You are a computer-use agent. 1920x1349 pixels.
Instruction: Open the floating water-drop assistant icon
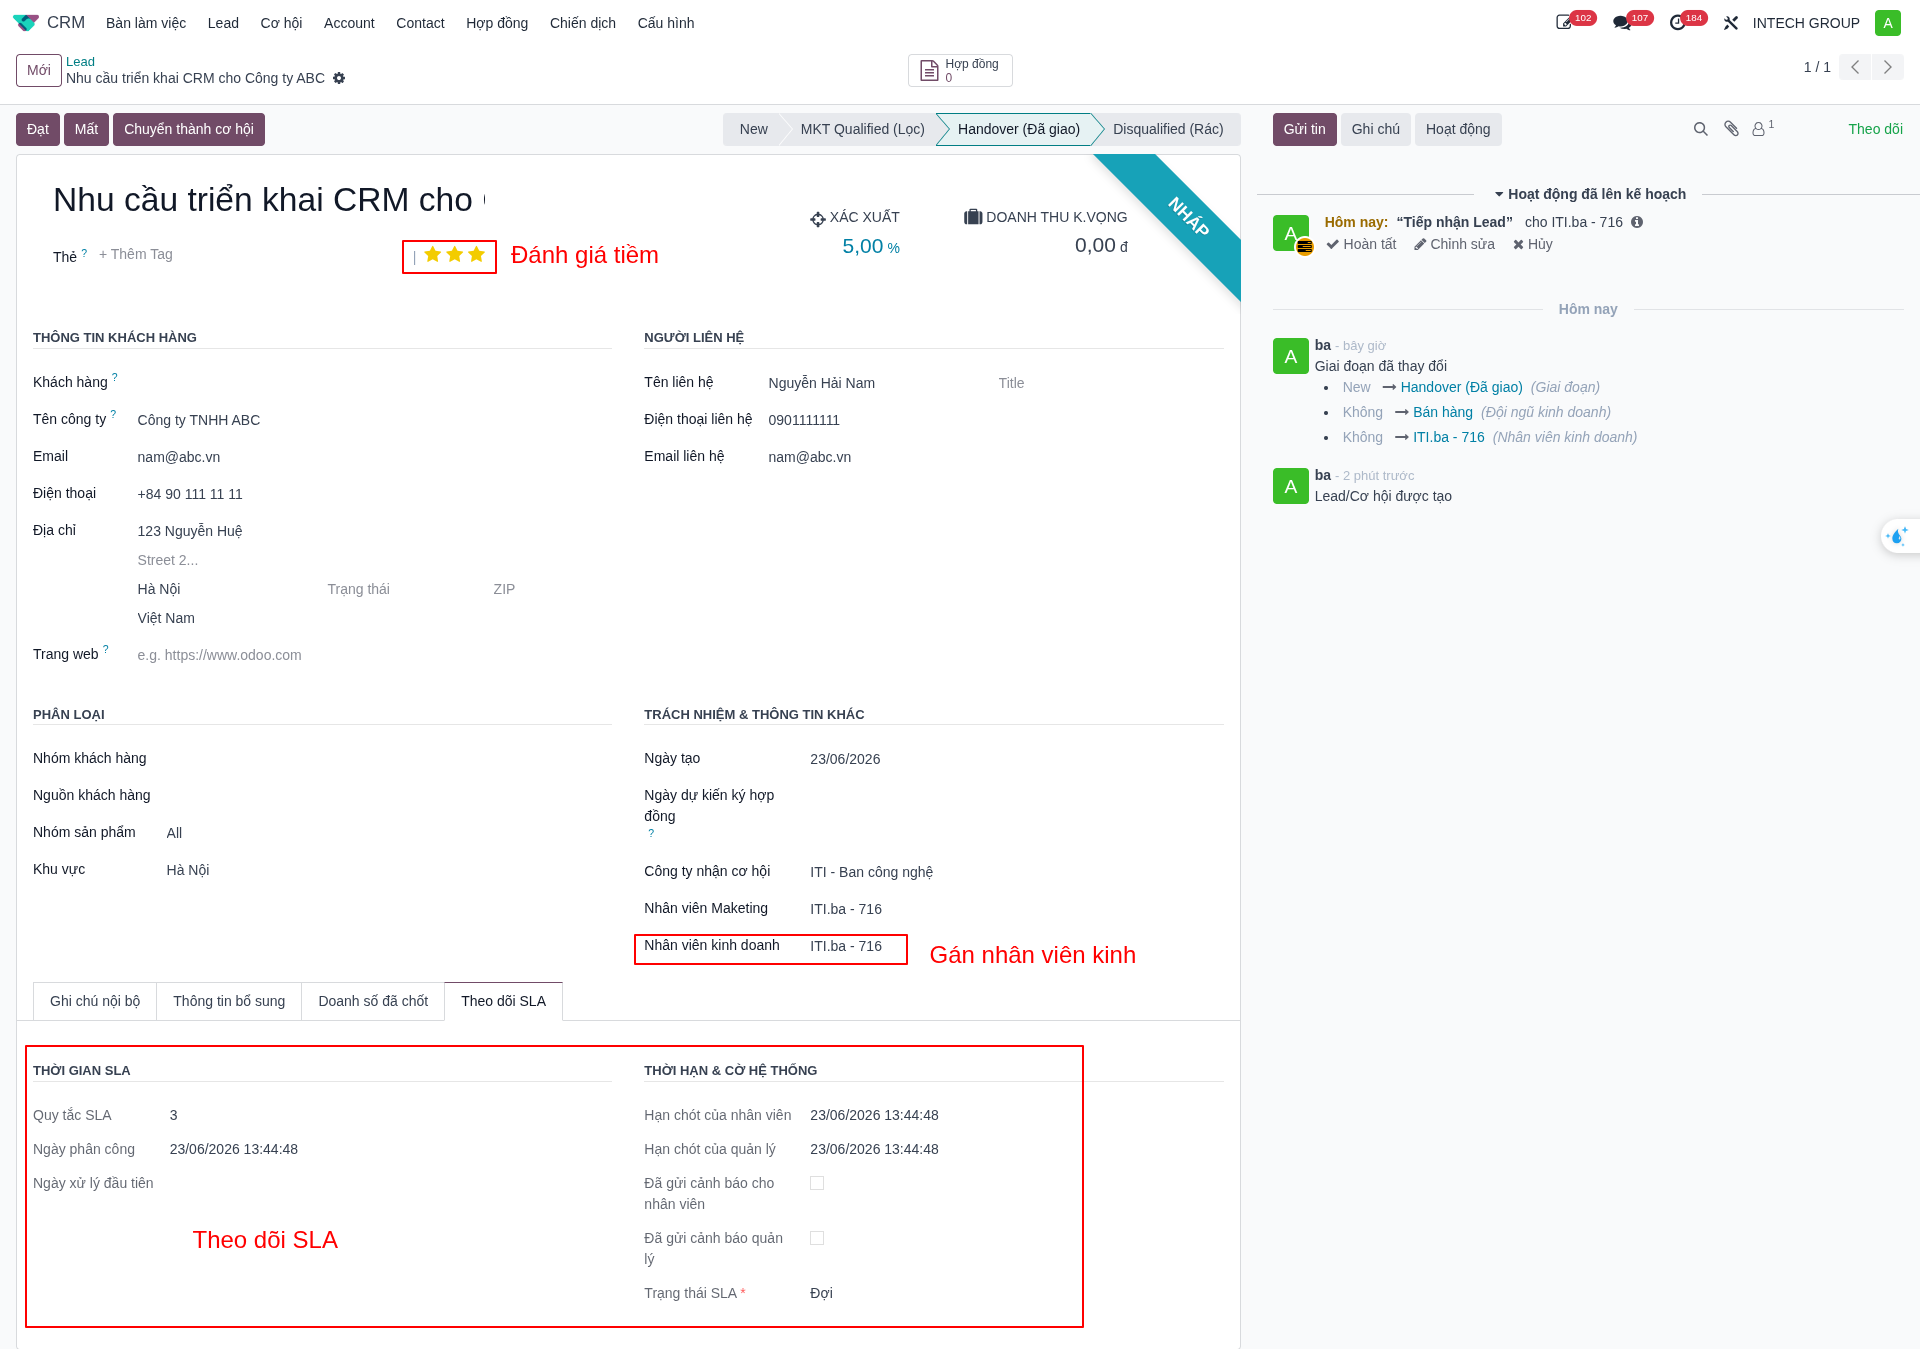(x=1897, y=537)
